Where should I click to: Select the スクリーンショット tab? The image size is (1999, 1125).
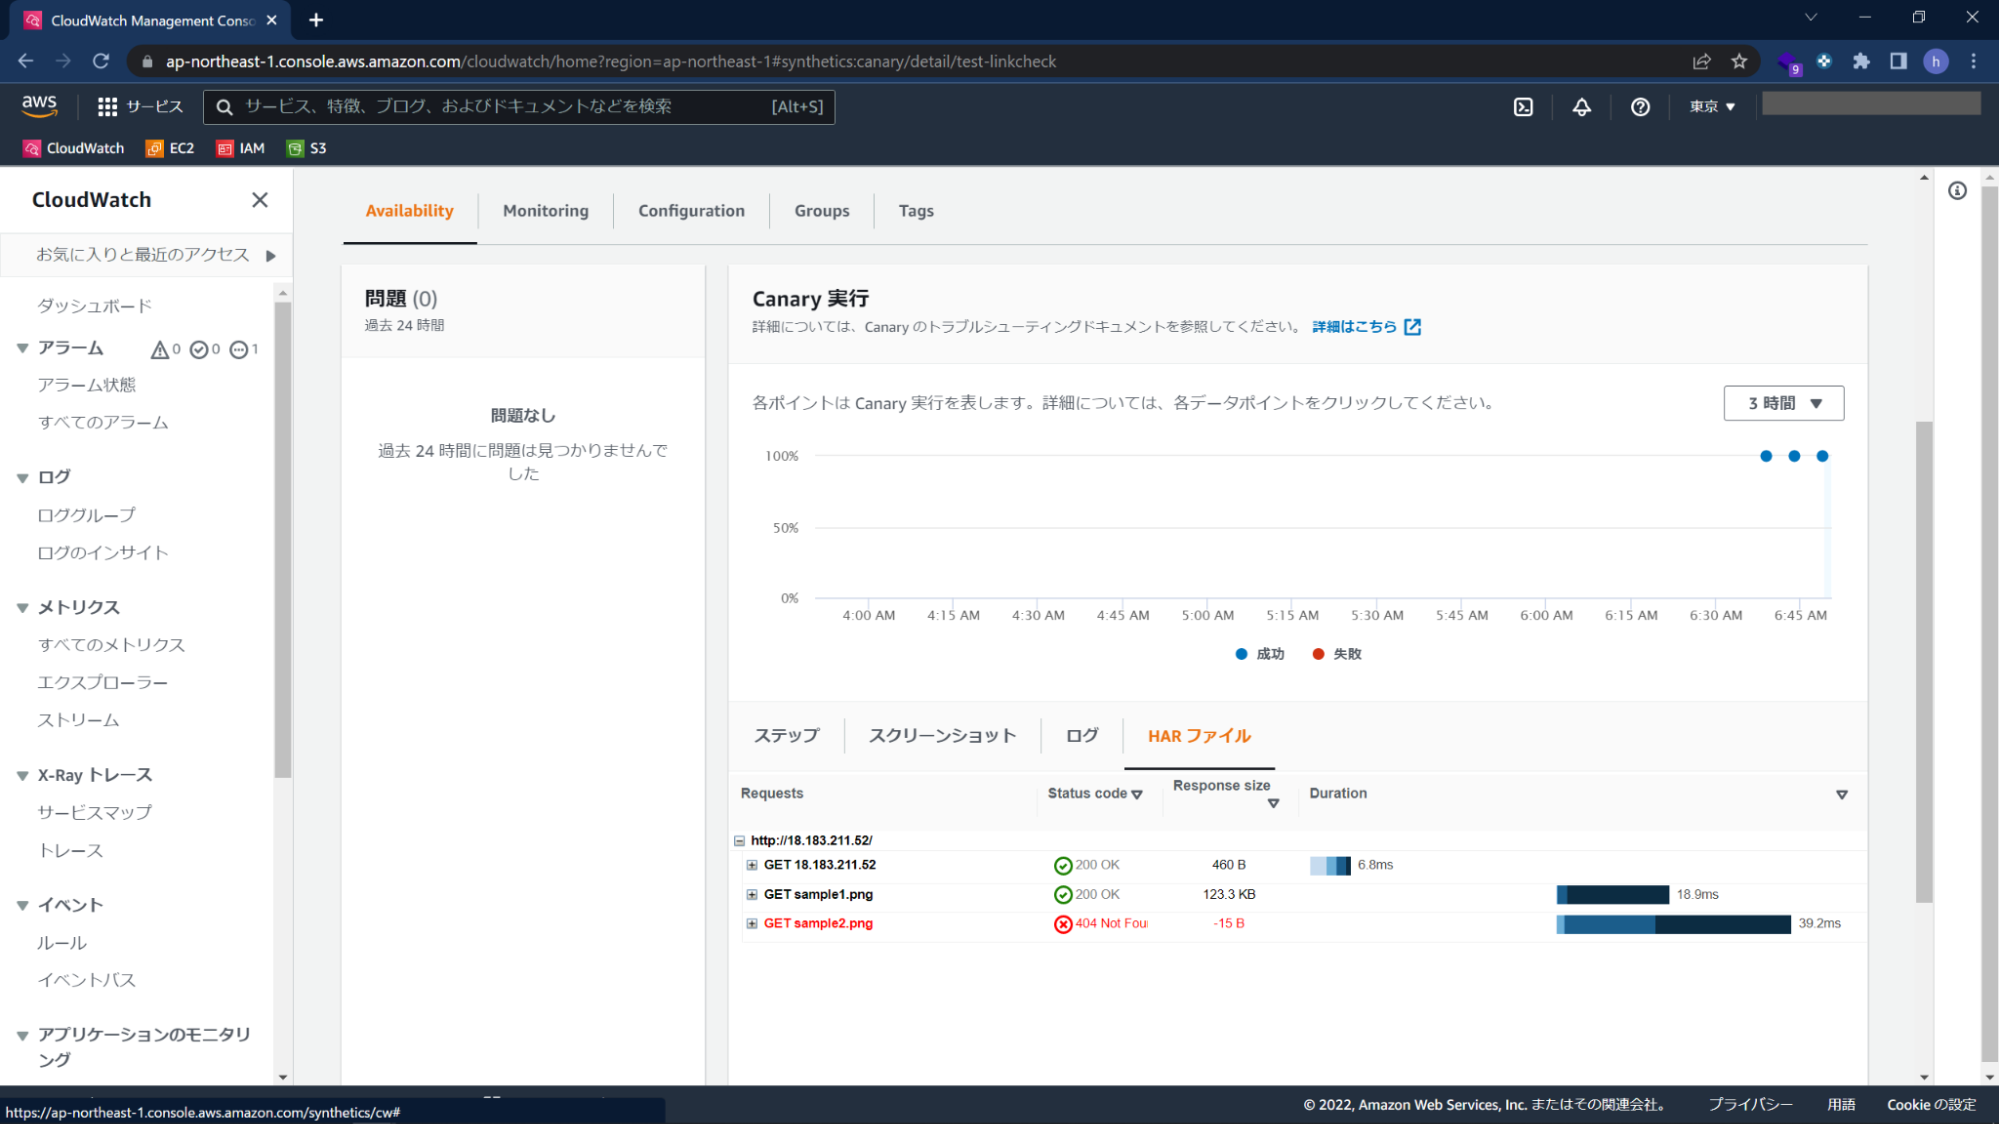pos(942,735)
